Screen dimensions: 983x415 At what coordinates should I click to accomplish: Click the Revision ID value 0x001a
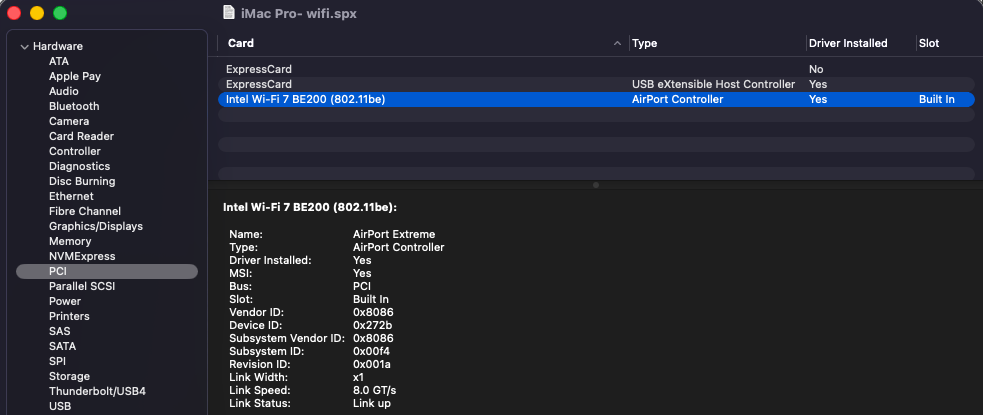click(x=372, y=364)
